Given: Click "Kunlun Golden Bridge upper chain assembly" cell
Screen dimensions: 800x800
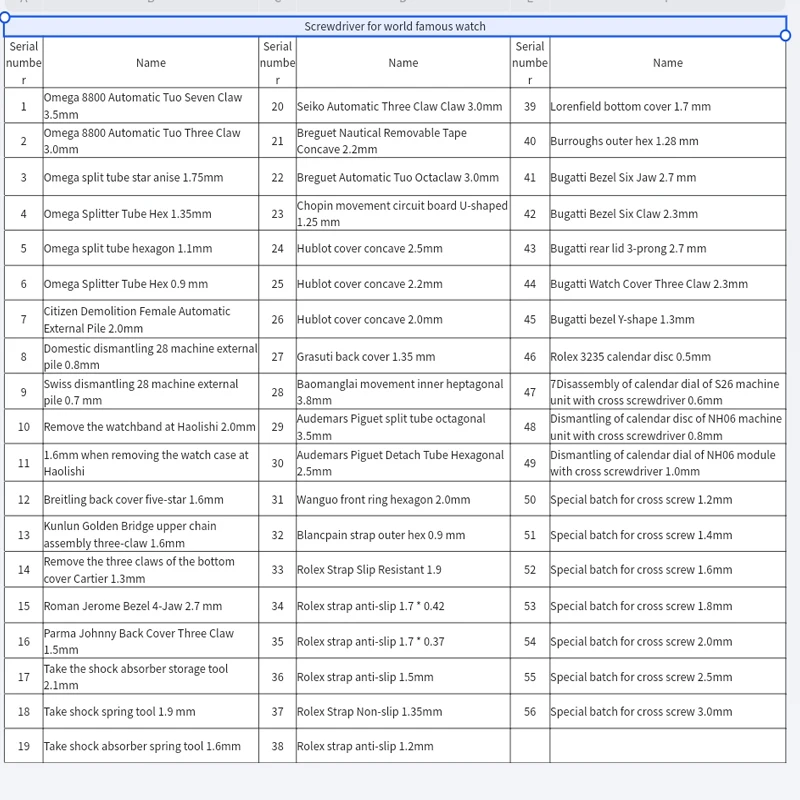Looking at the screenshot, I should point(151,534).
